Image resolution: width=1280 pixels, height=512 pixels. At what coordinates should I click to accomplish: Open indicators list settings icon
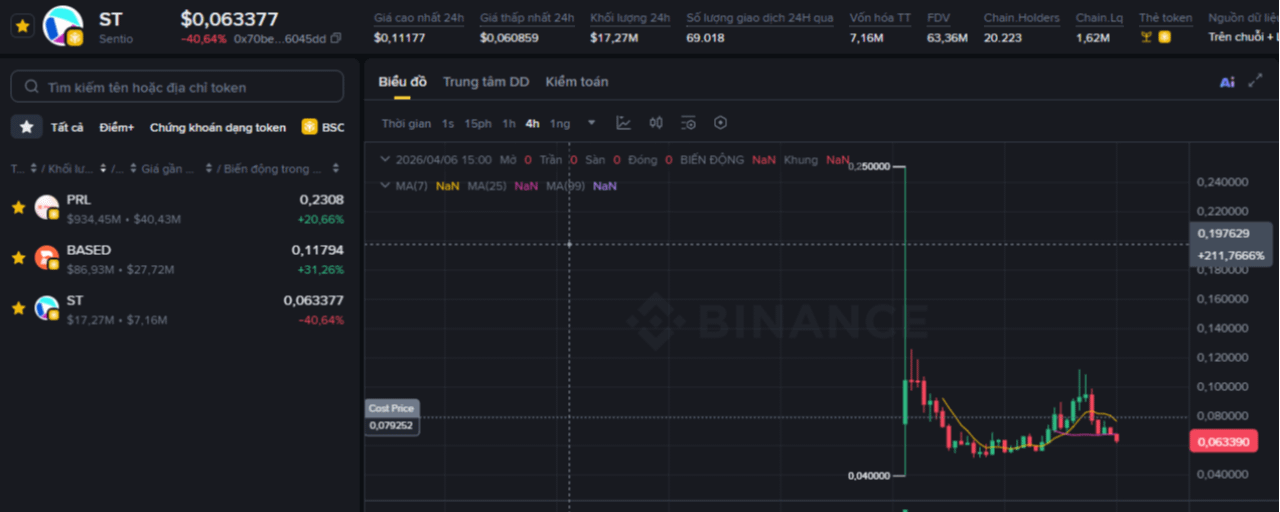pos(688,123)
